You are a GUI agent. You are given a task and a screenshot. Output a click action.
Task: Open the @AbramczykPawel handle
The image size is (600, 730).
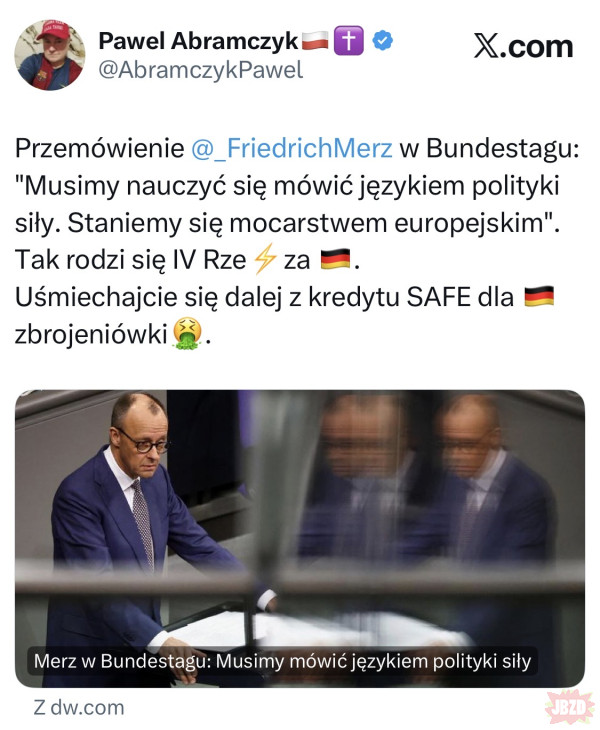pos(201,70)
